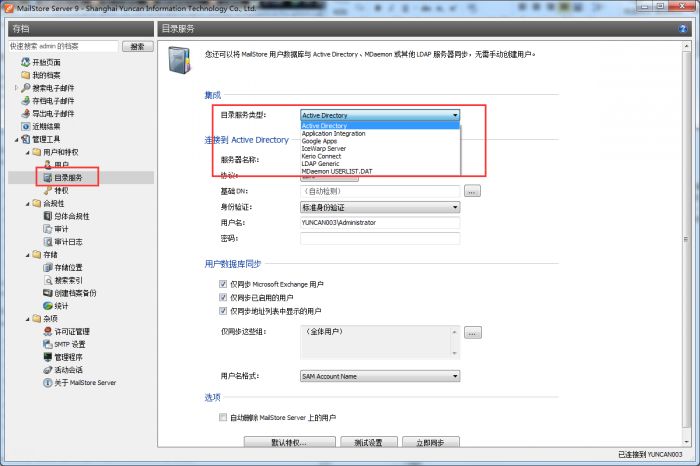Collapse the 杂项 folder node
The width and height of the screenshot is (700, 466).
click(x=28, y=319)
